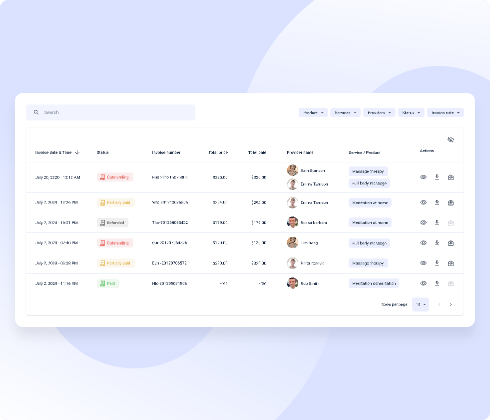This screenshot has width=490, height=420.
Task: Click provider avatar in the Refunded row
Action: pos(292,222)
